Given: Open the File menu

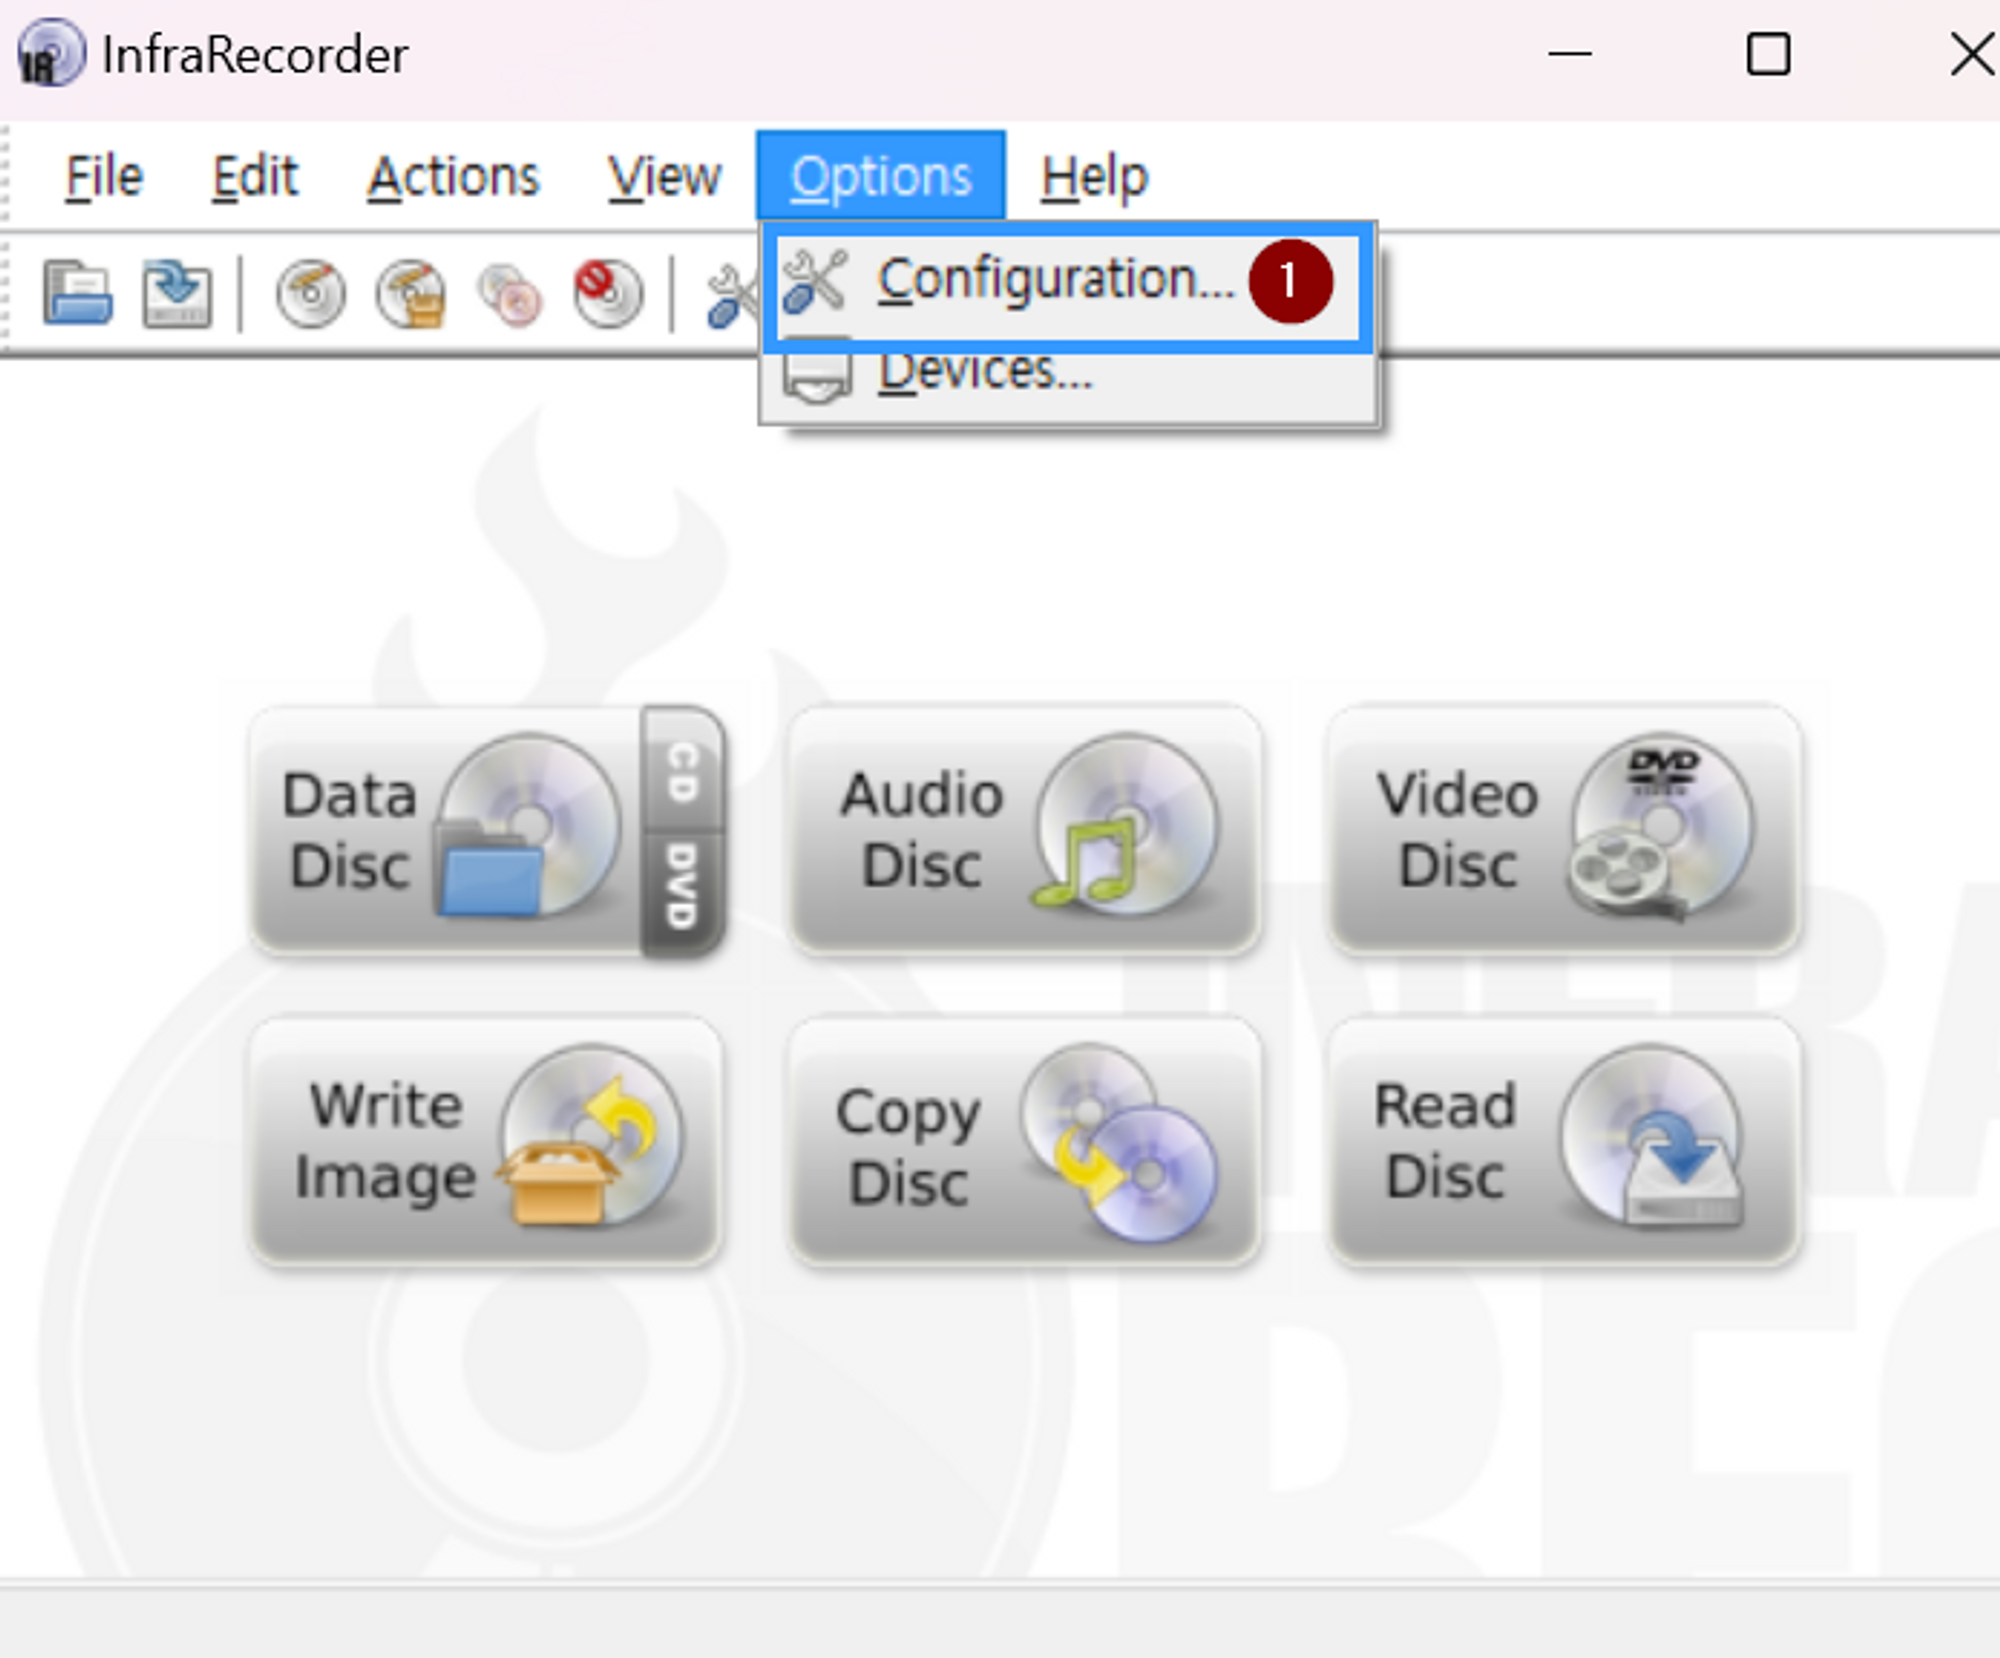Looking at the screenshot, I should point(104,177).
